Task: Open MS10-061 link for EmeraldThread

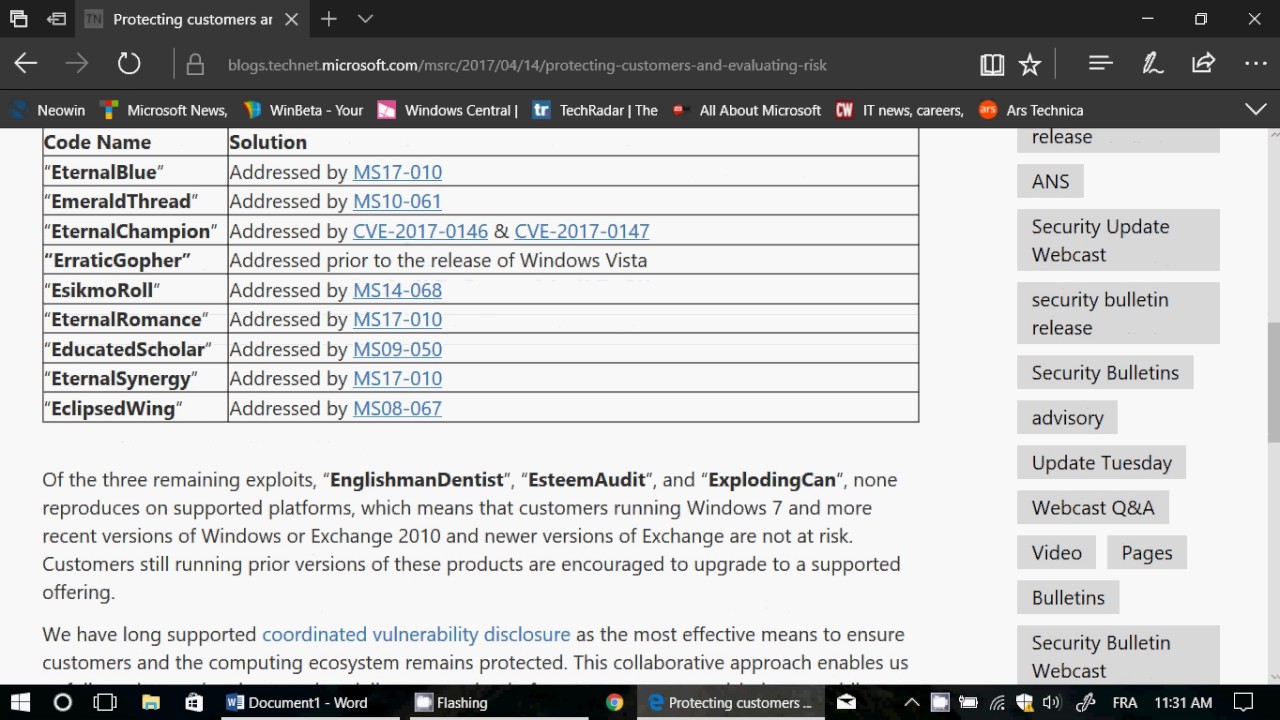Action: 397,201
